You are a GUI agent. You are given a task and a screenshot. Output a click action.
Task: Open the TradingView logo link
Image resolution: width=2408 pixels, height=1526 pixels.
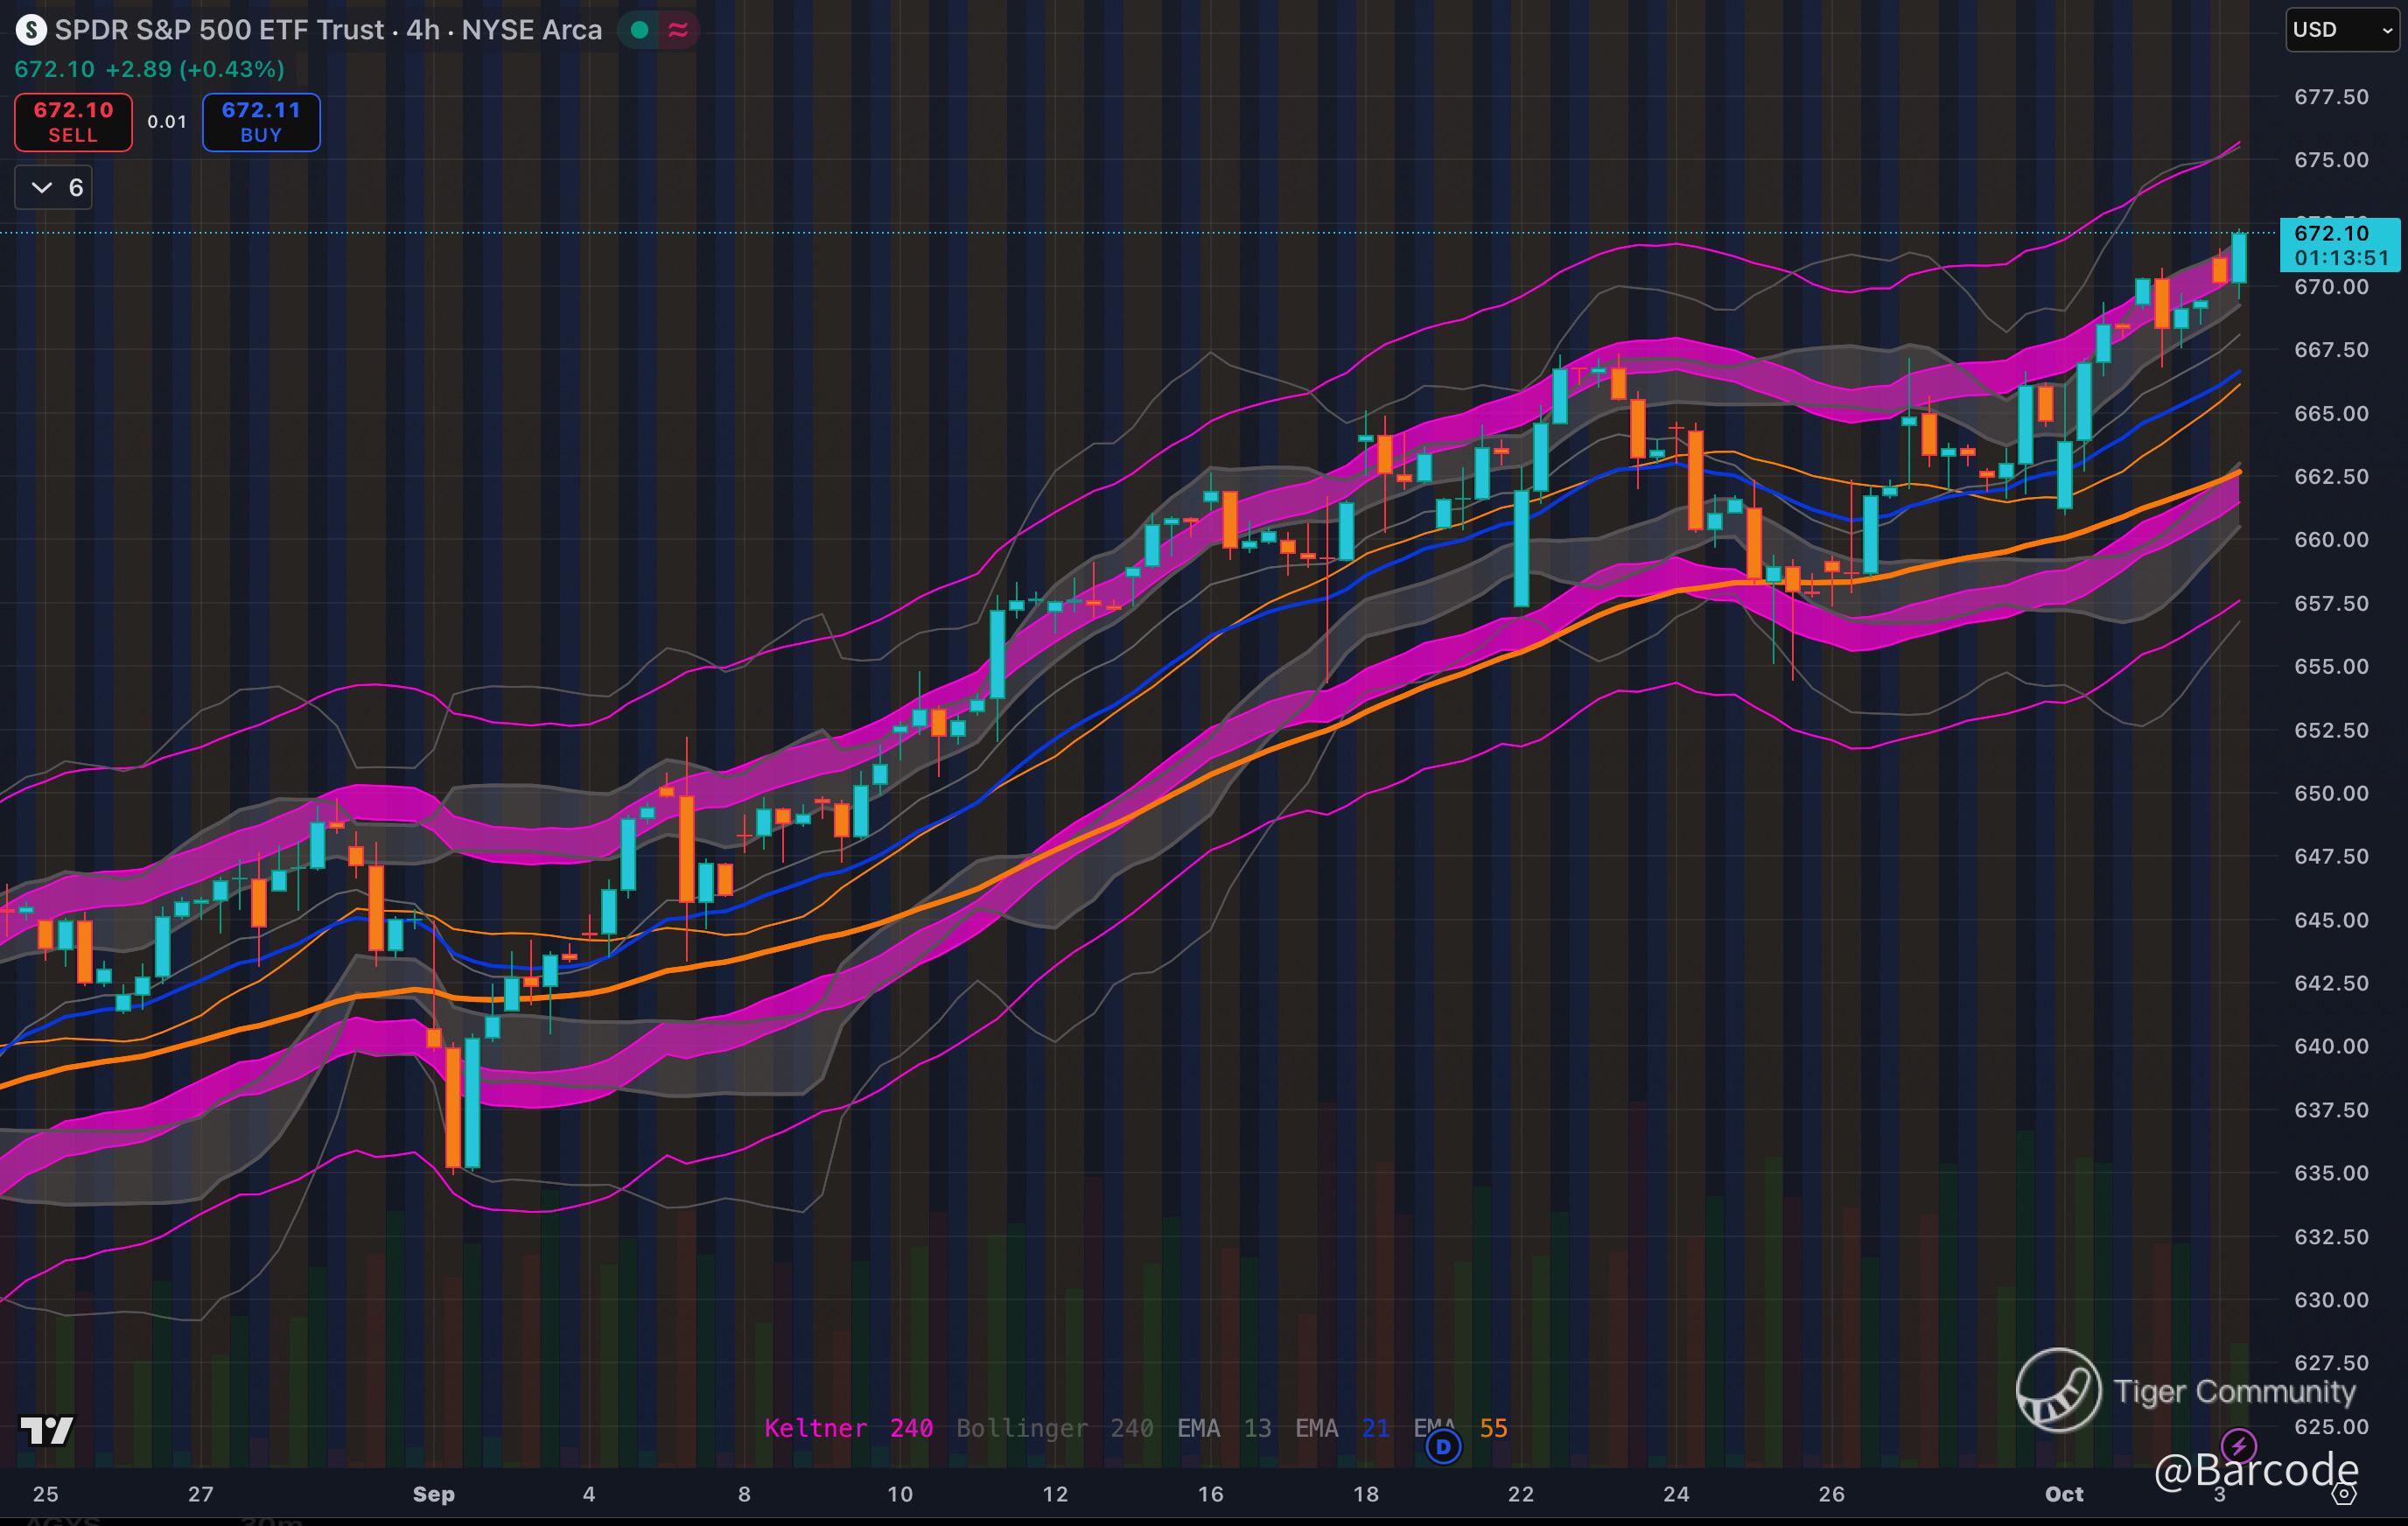pos(46,1431)
